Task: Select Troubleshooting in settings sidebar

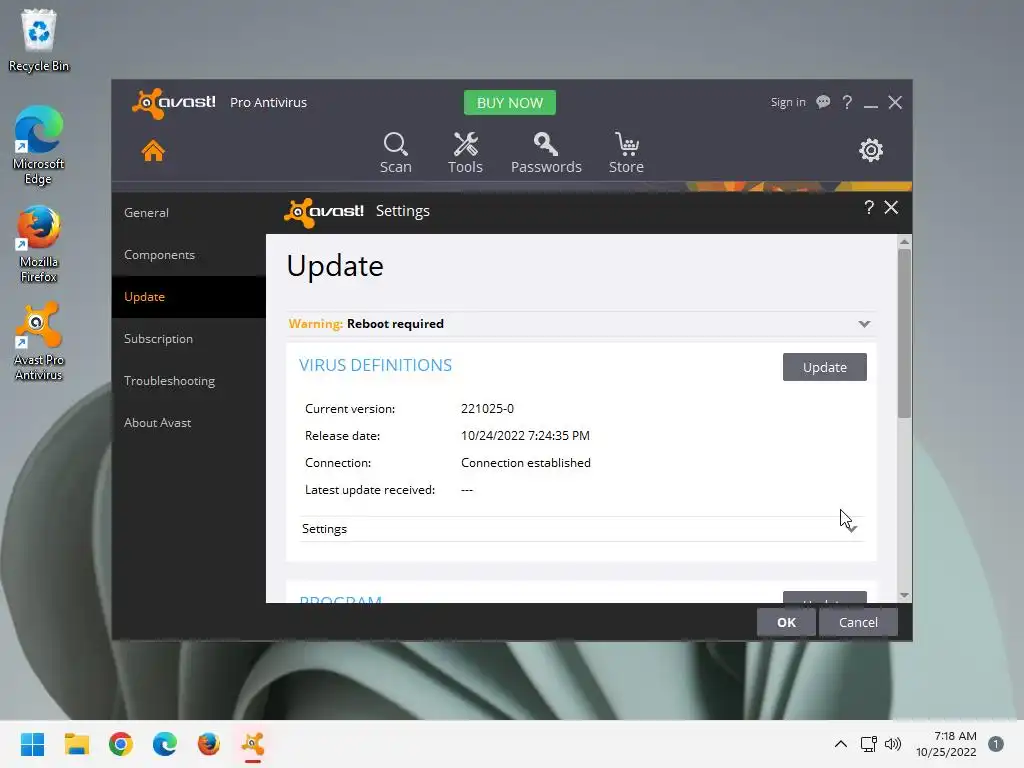Action: [189, 381]
